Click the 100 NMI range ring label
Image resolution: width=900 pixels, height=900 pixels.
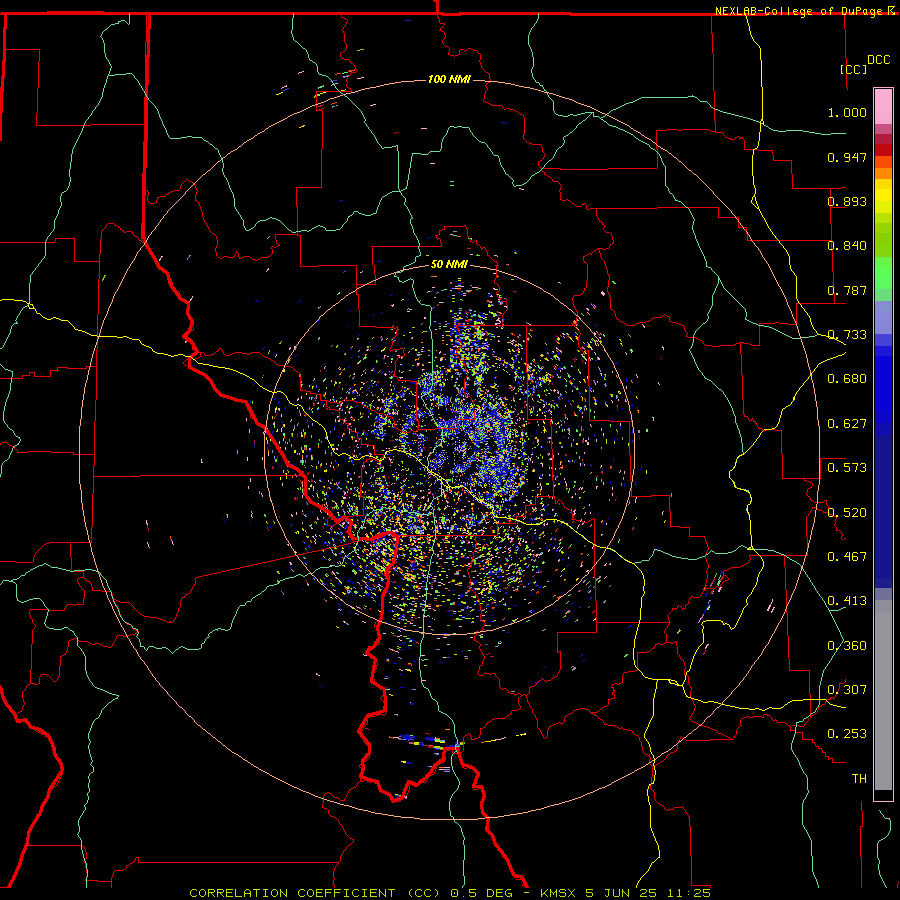point(449,79)
